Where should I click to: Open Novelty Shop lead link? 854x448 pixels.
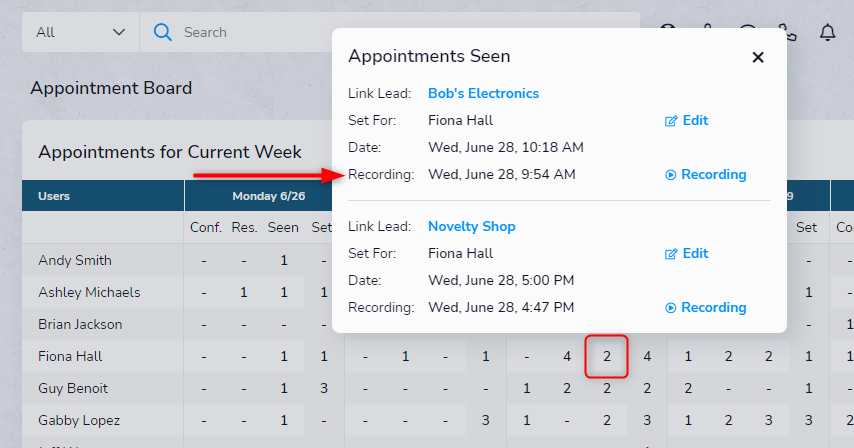pos(472,226)
